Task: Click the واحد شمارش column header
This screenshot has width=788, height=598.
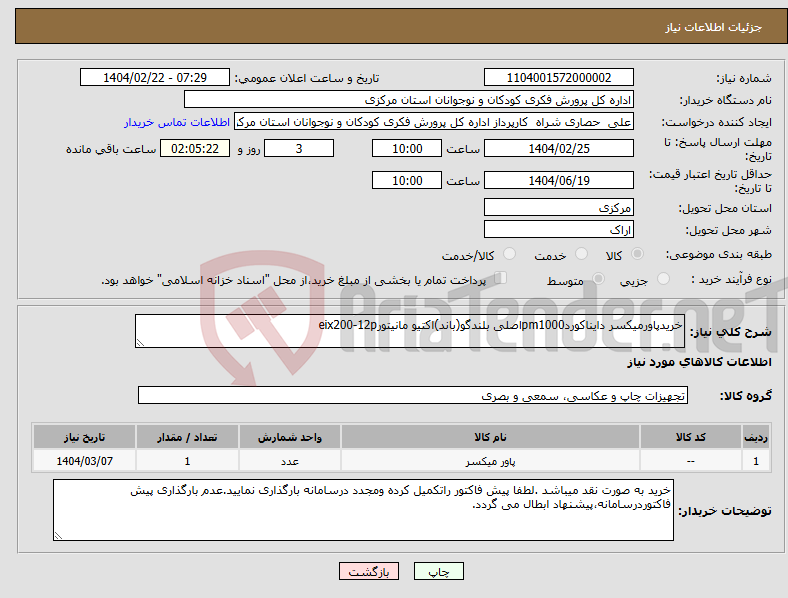Action: (x=290, y=437)
